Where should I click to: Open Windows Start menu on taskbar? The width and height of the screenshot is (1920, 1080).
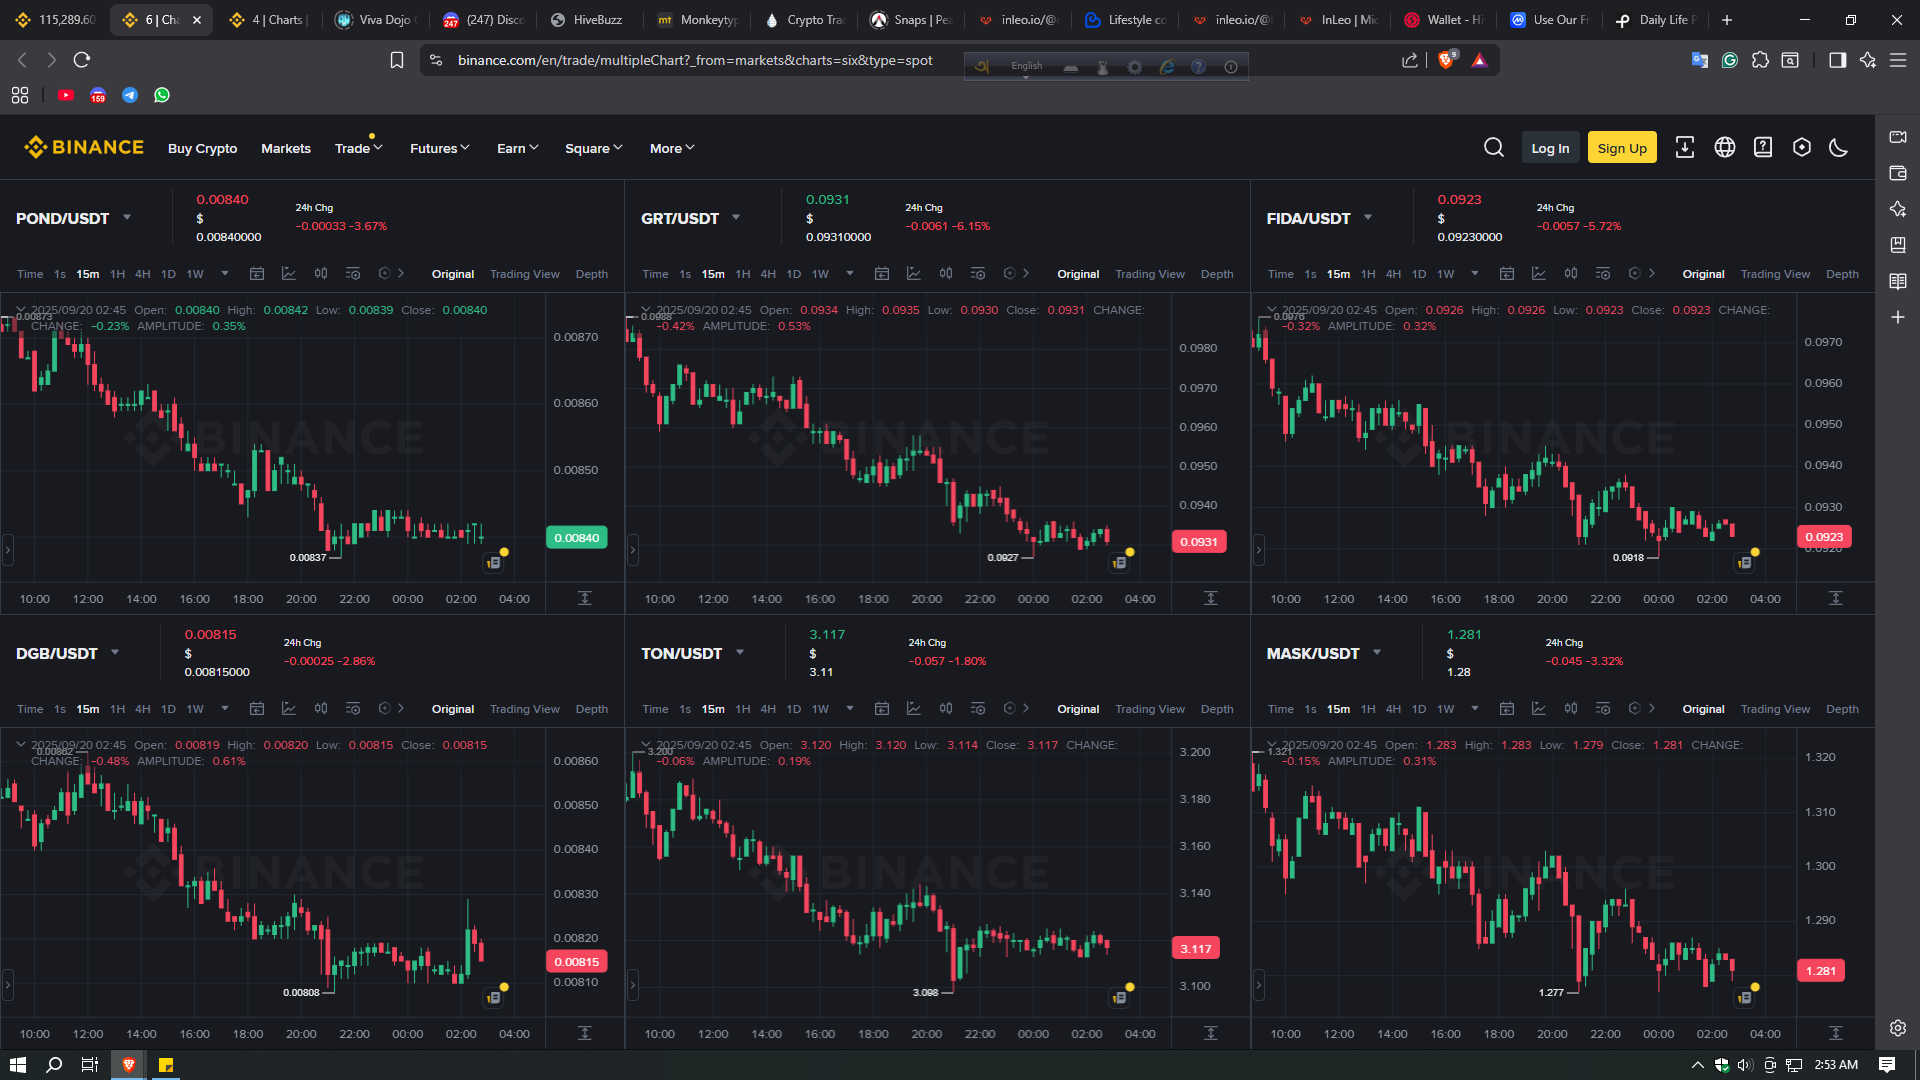coord(17,1065)
